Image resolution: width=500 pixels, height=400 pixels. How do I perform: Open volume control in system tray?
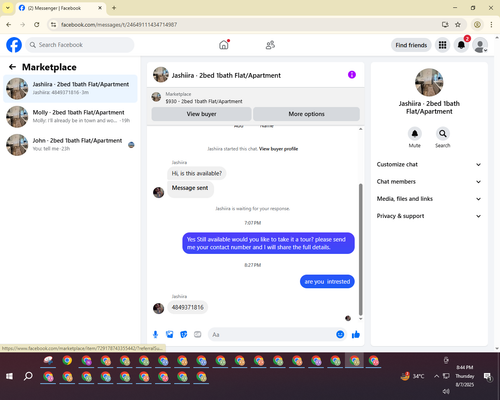pyautogui.click(x=446, y=391)
